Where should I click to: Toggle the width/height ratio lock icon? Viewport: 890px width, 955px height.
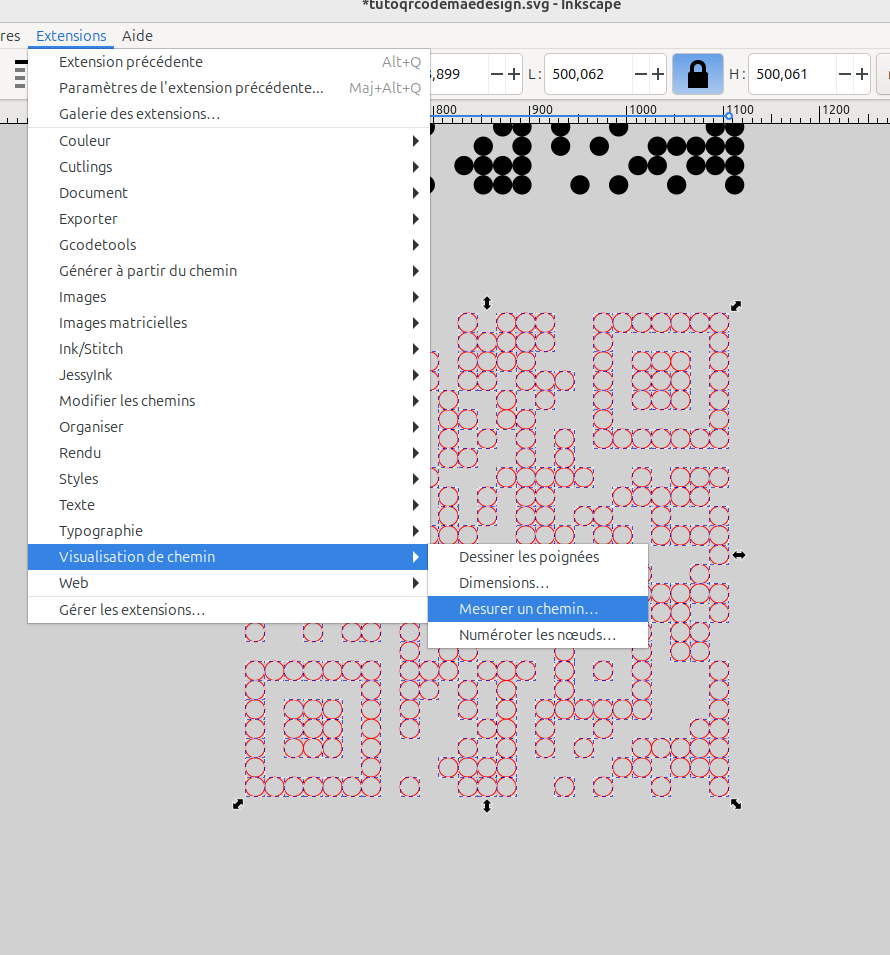(698, 74)
